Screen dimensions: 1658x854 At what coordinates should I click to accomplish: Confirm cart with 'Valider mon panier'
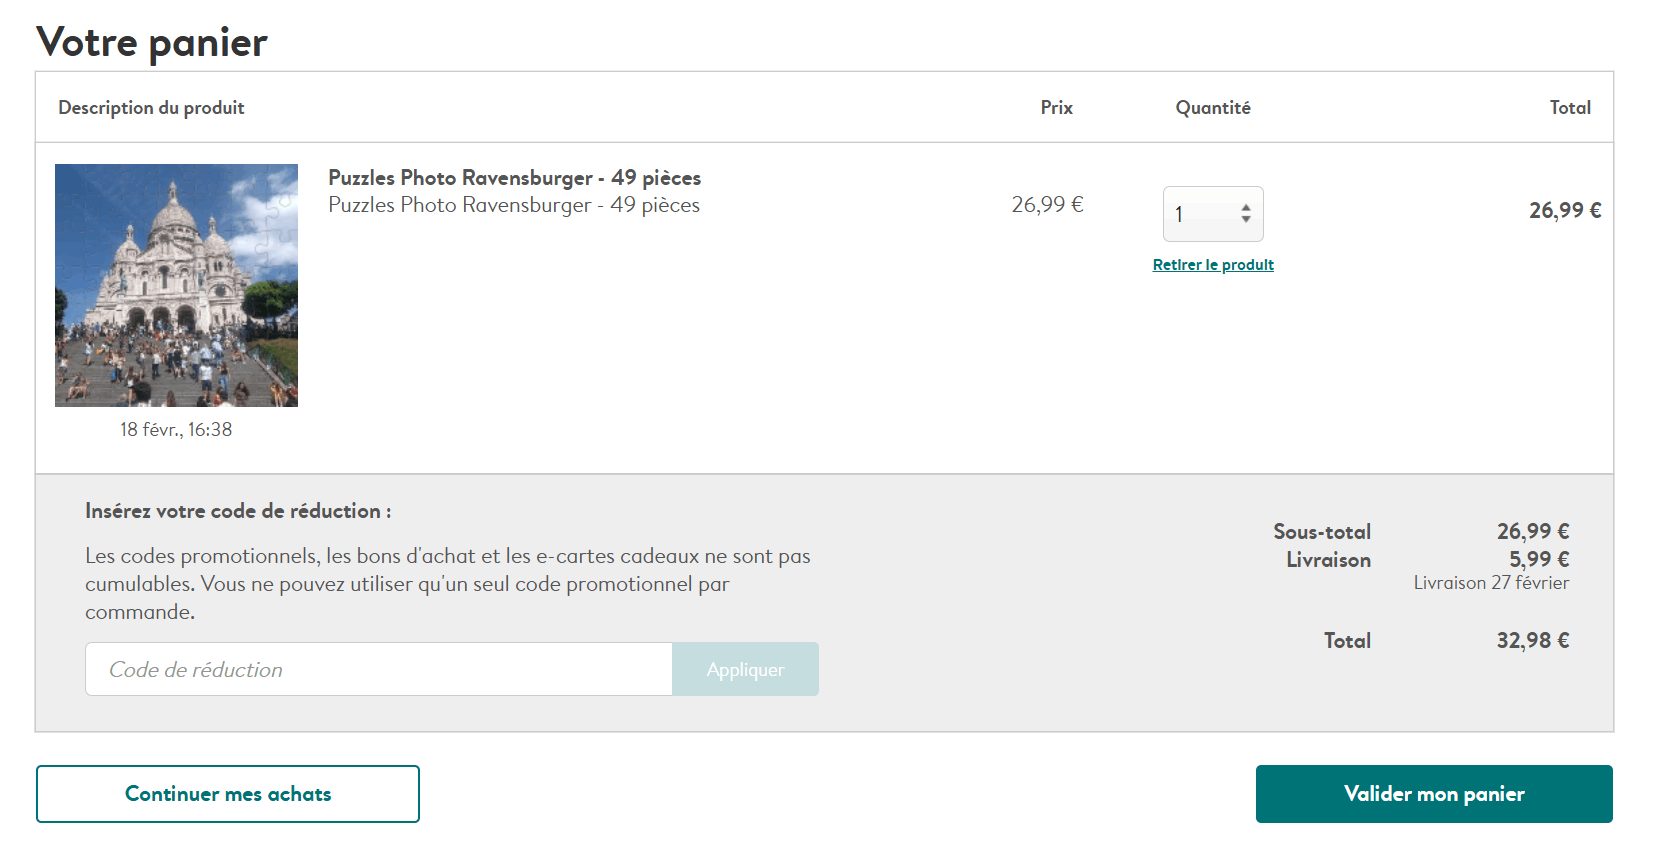1433,794
